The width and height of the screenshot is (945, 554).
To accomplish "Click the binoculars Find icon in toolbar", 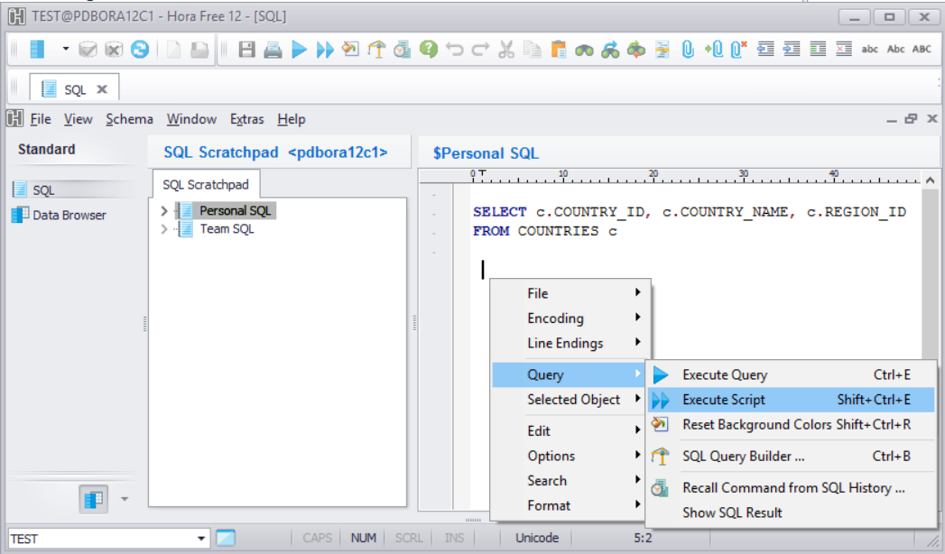I will click(x=584, y=49).
